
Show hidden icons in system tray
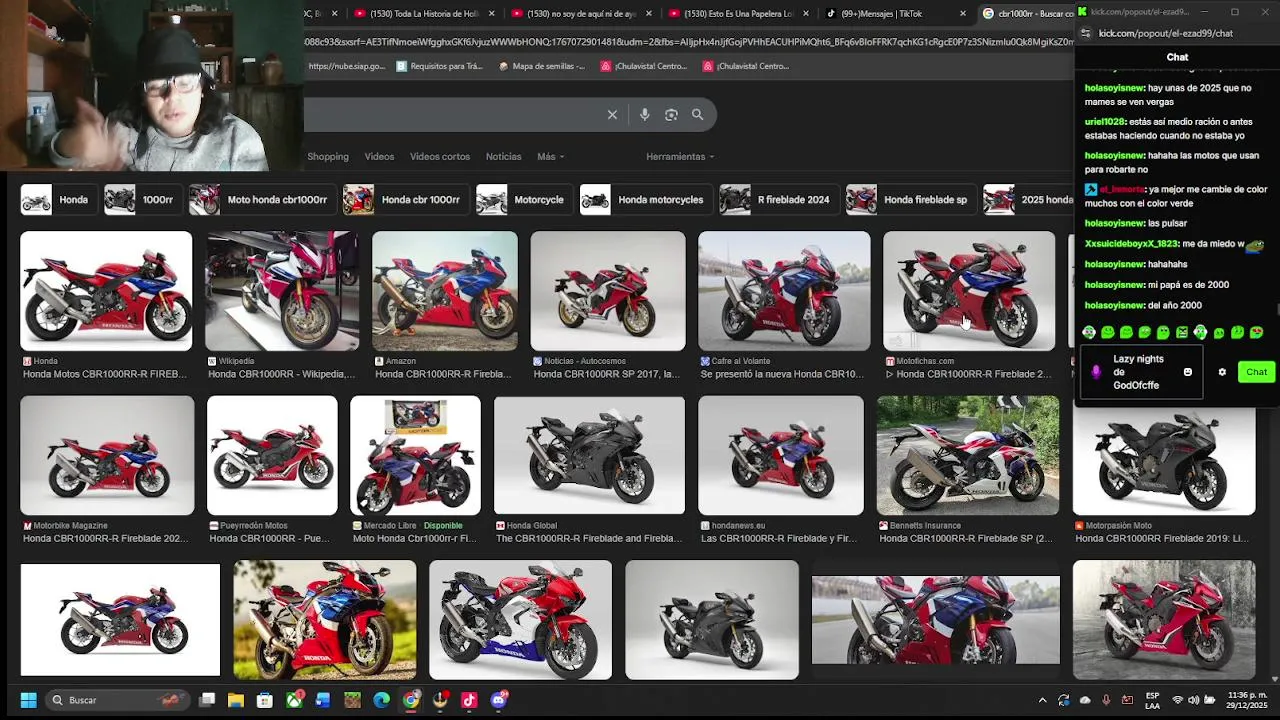1042,700
